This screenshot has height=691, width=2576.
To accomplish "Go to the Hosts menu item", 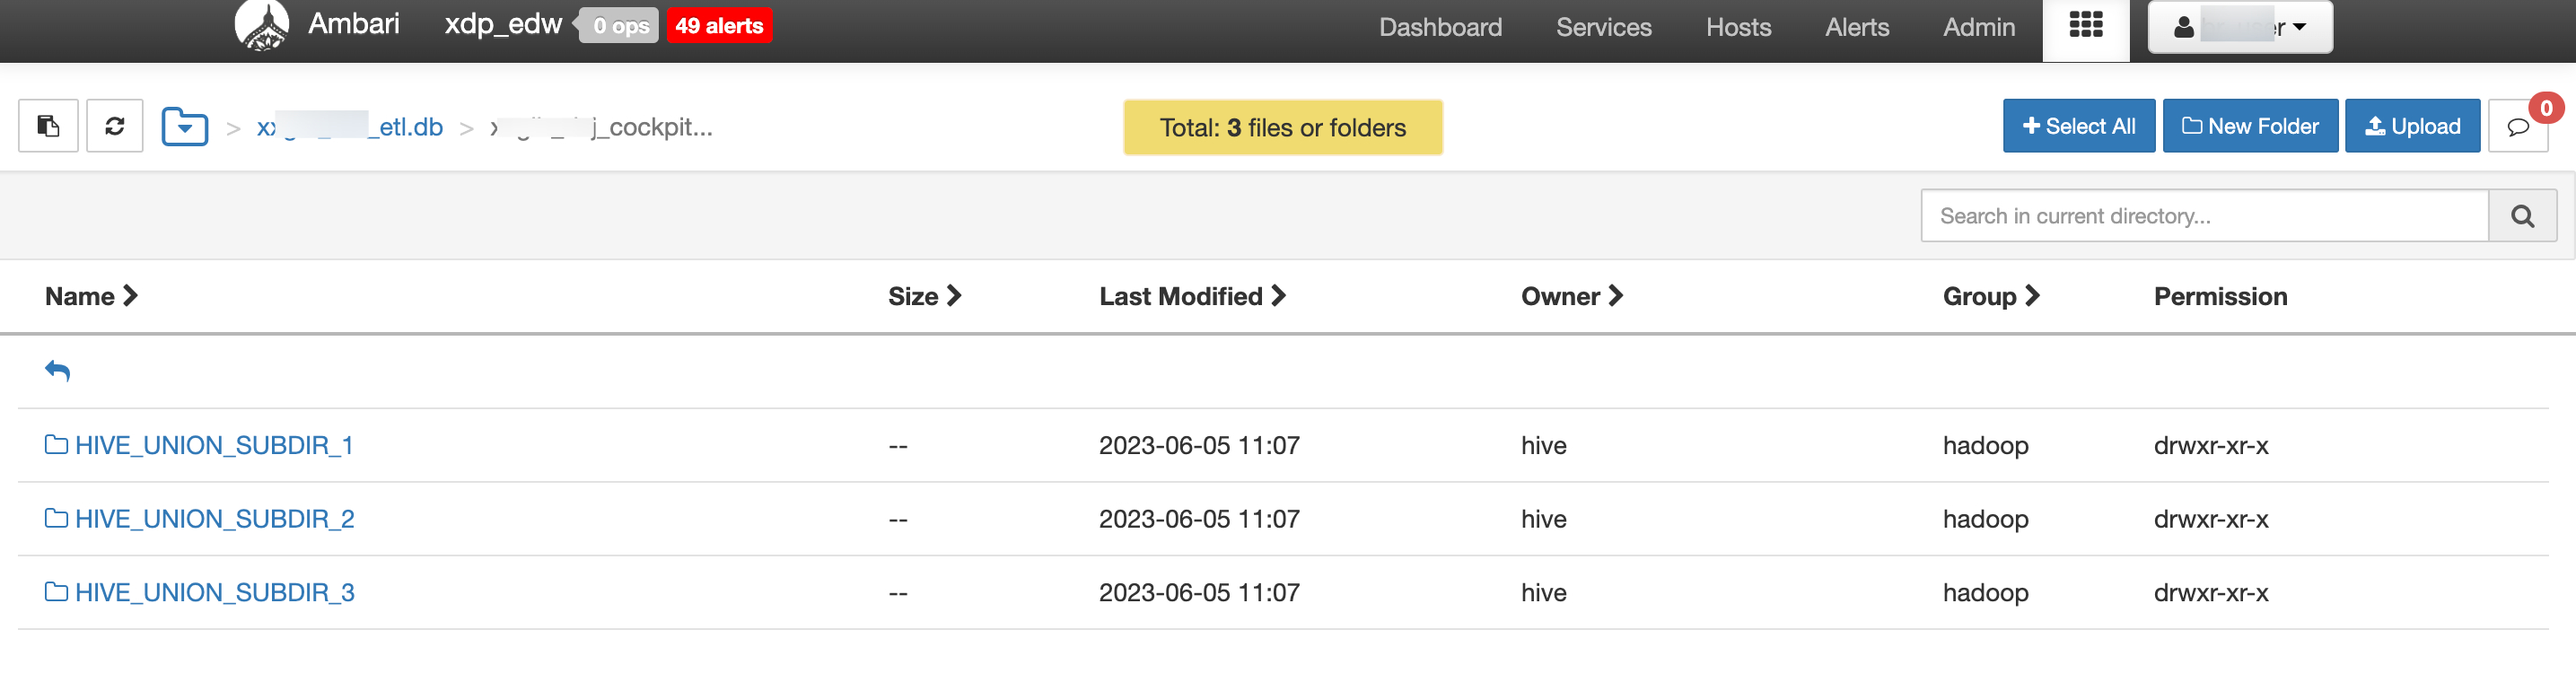I will (1738, 27).
